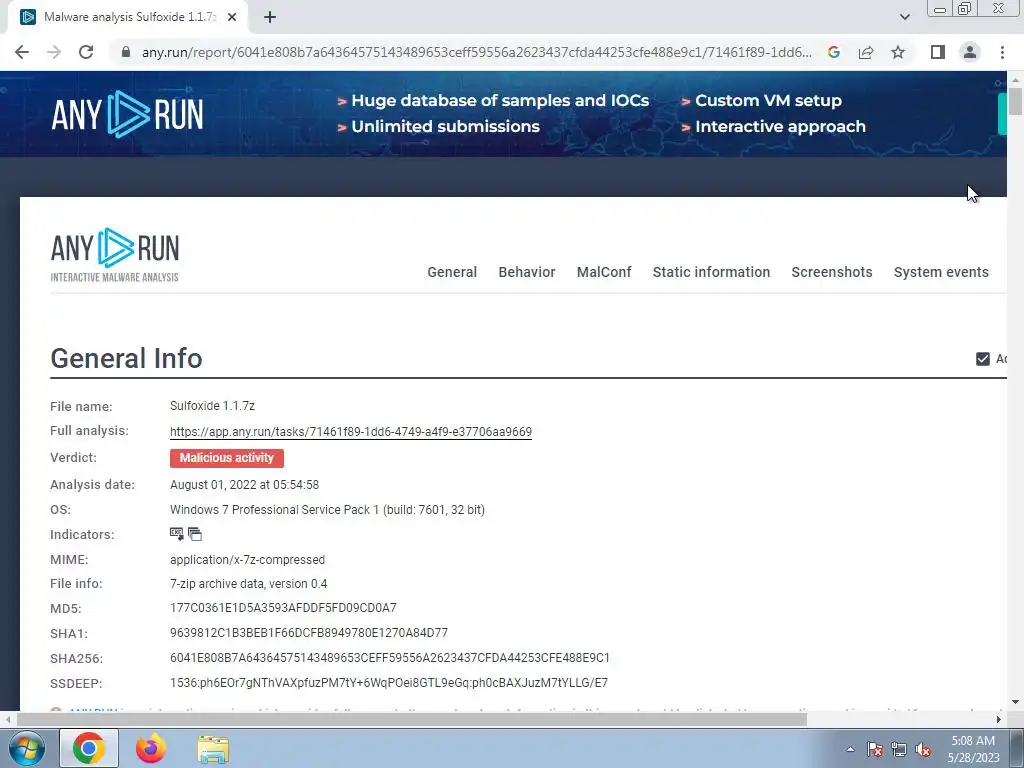Click the Action Center flag tray icon
Viewport: 1024px width, 768px height.
[875, 749]
